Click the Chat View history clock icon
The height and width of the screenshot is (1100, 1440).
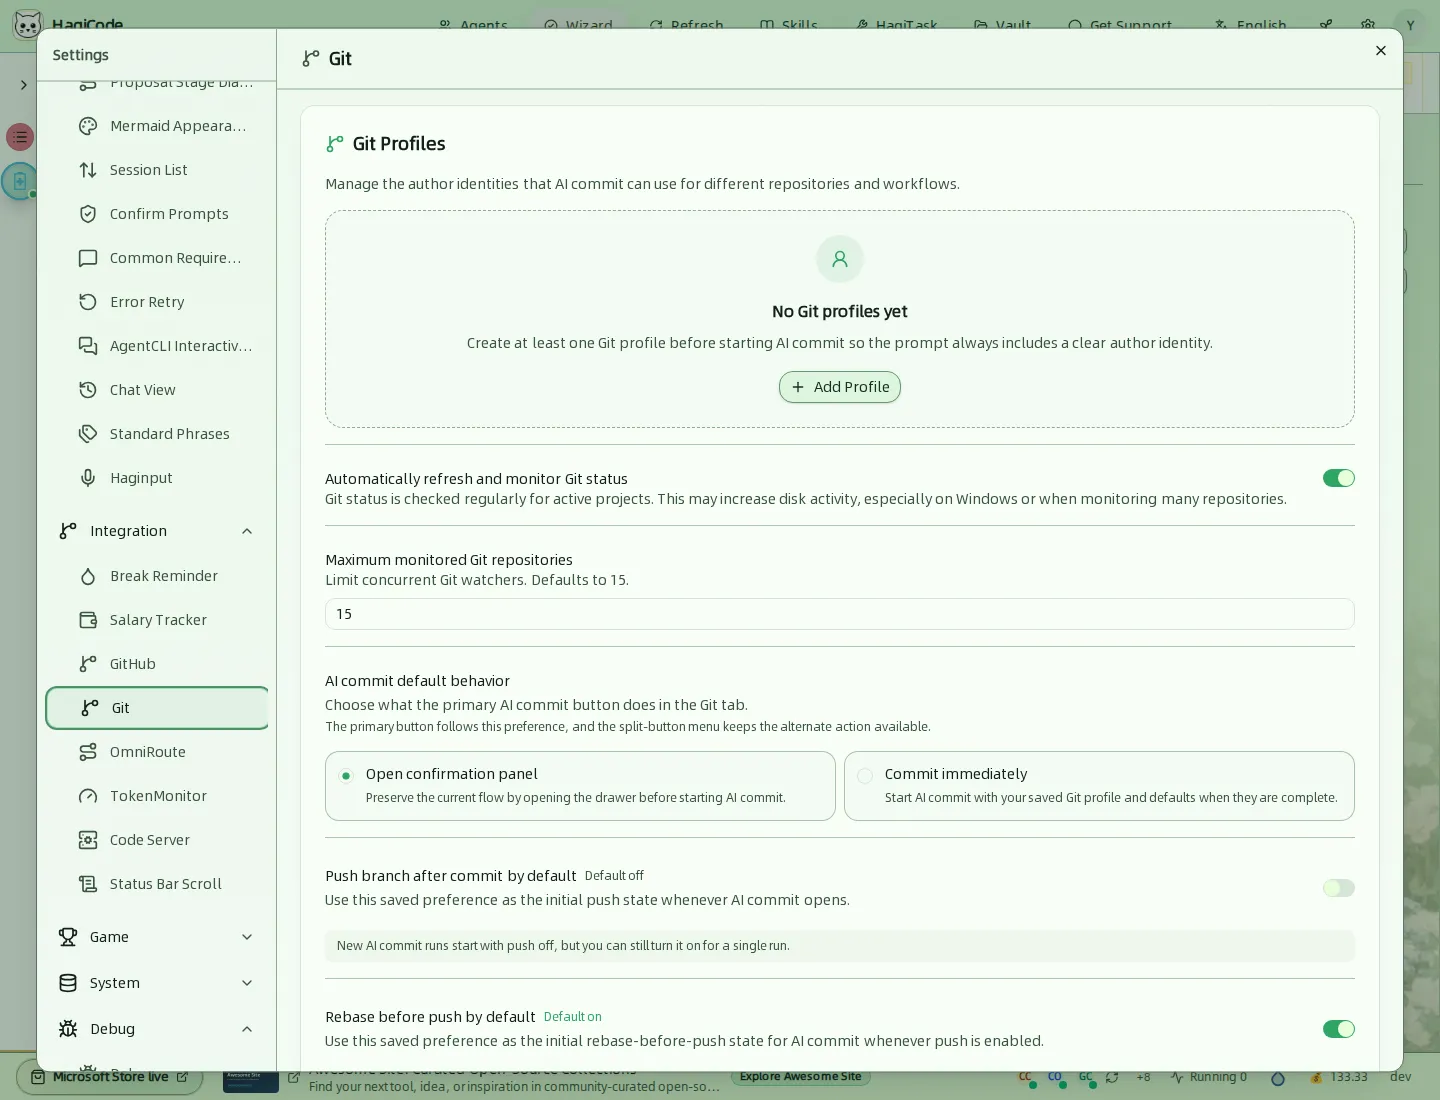click(88, 390)
